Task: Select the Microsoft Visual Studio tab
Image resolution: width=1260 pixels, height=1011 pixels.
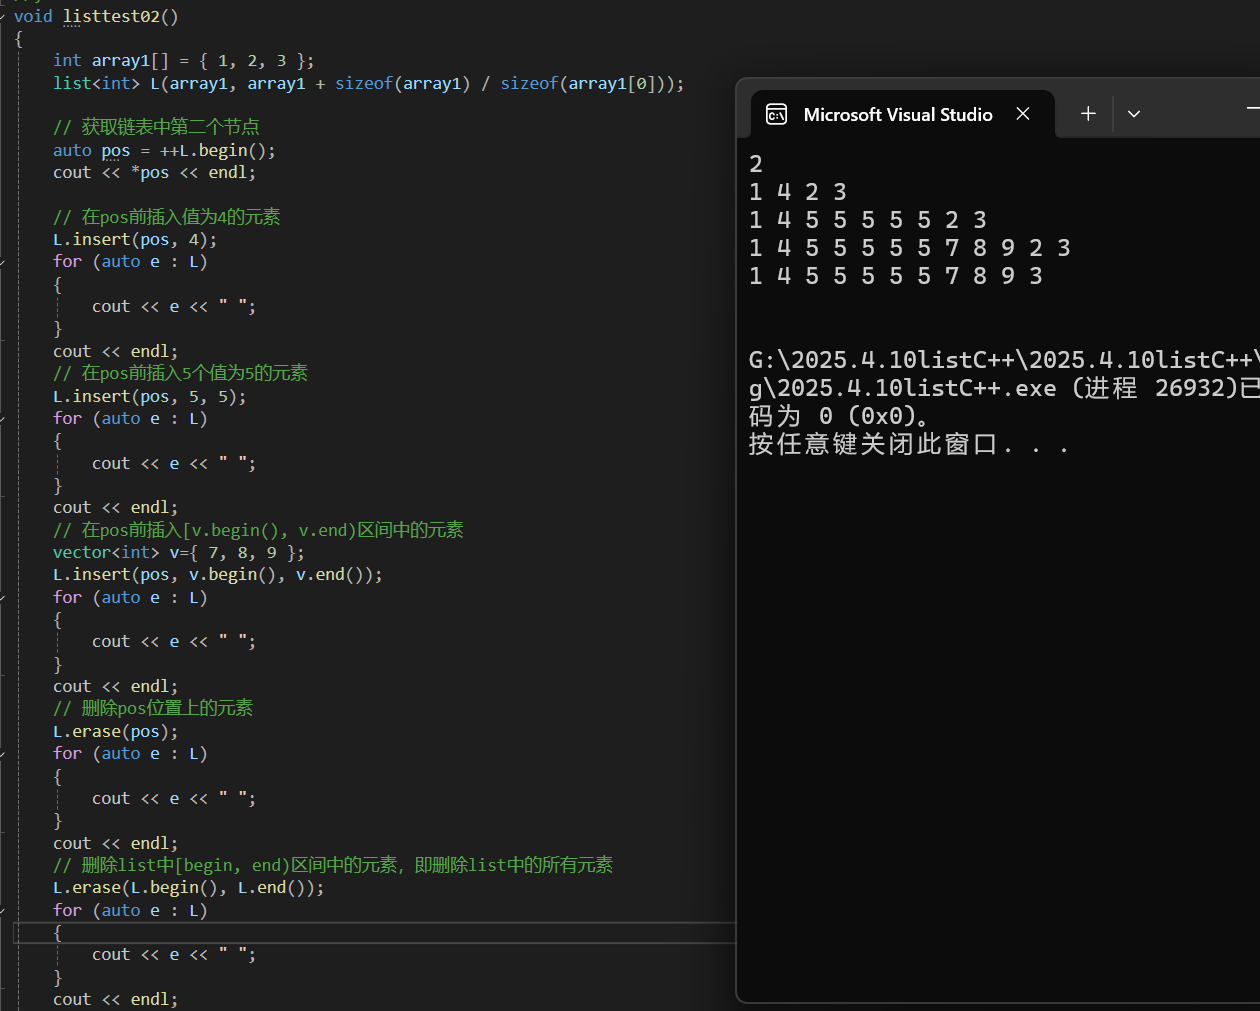Action: coord(897,115)
